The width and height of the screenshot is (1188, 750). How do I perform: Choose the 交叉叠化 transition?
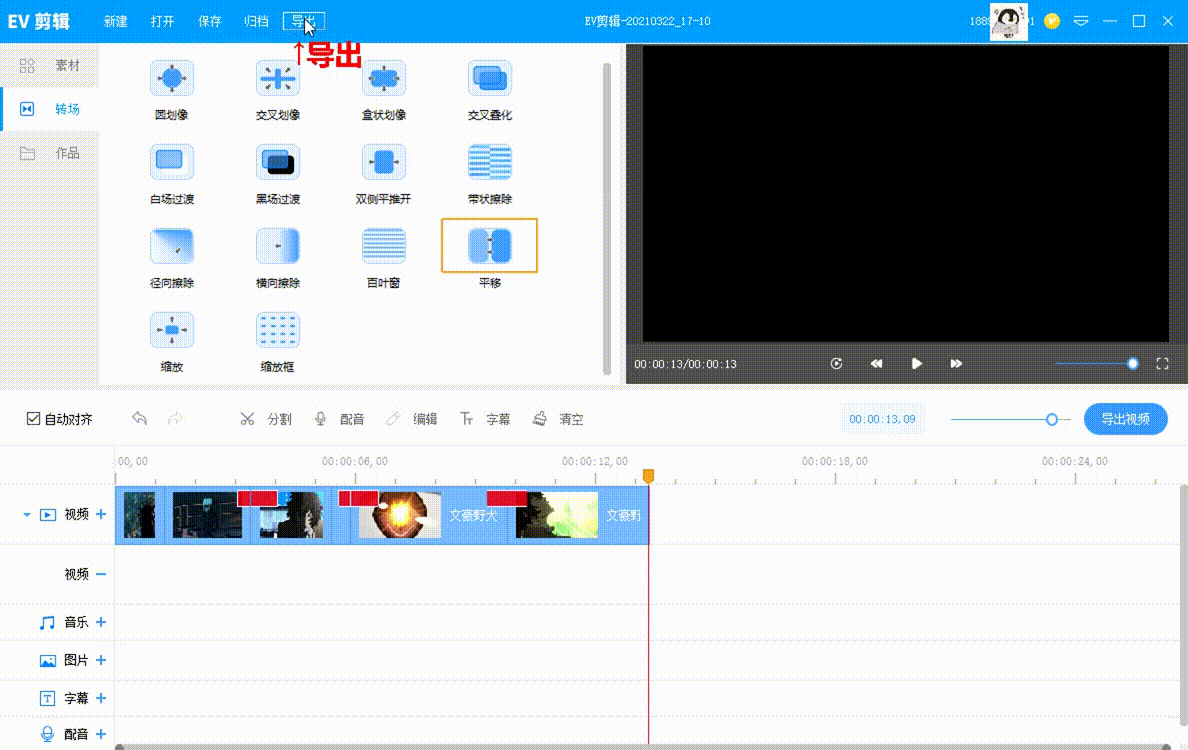pyautogui.click(x=489, y=79)
